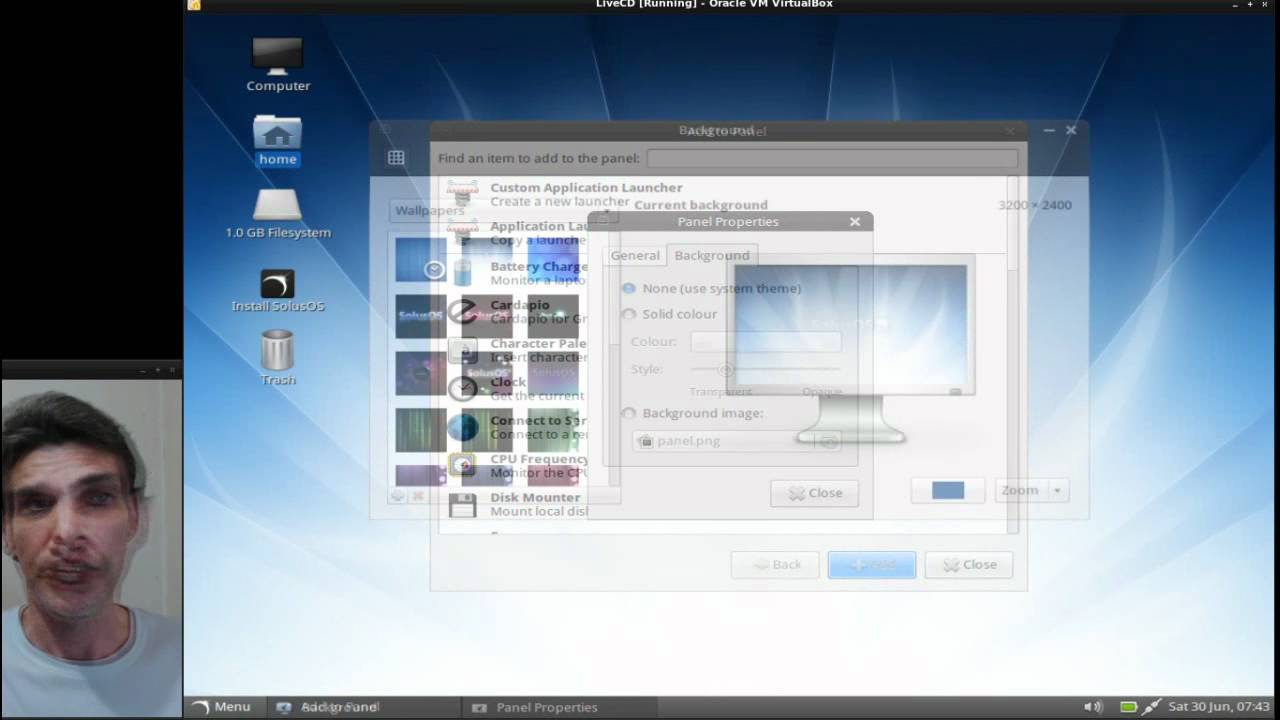Click the Style transparency slider

tap(766, 369)
